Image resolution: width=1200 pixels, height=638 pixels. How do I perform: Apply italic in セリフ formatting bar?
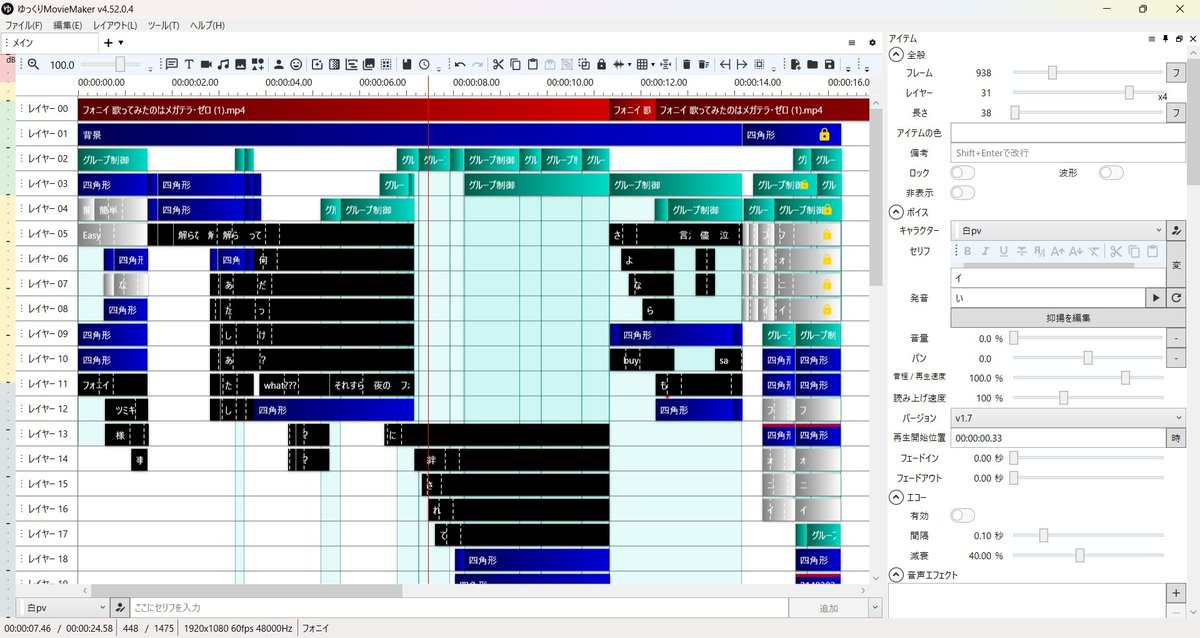985,251
